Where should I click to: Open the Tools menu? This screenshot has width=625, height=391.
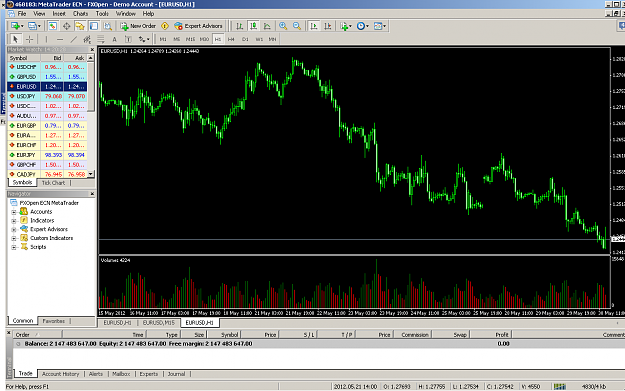(102, 14)
